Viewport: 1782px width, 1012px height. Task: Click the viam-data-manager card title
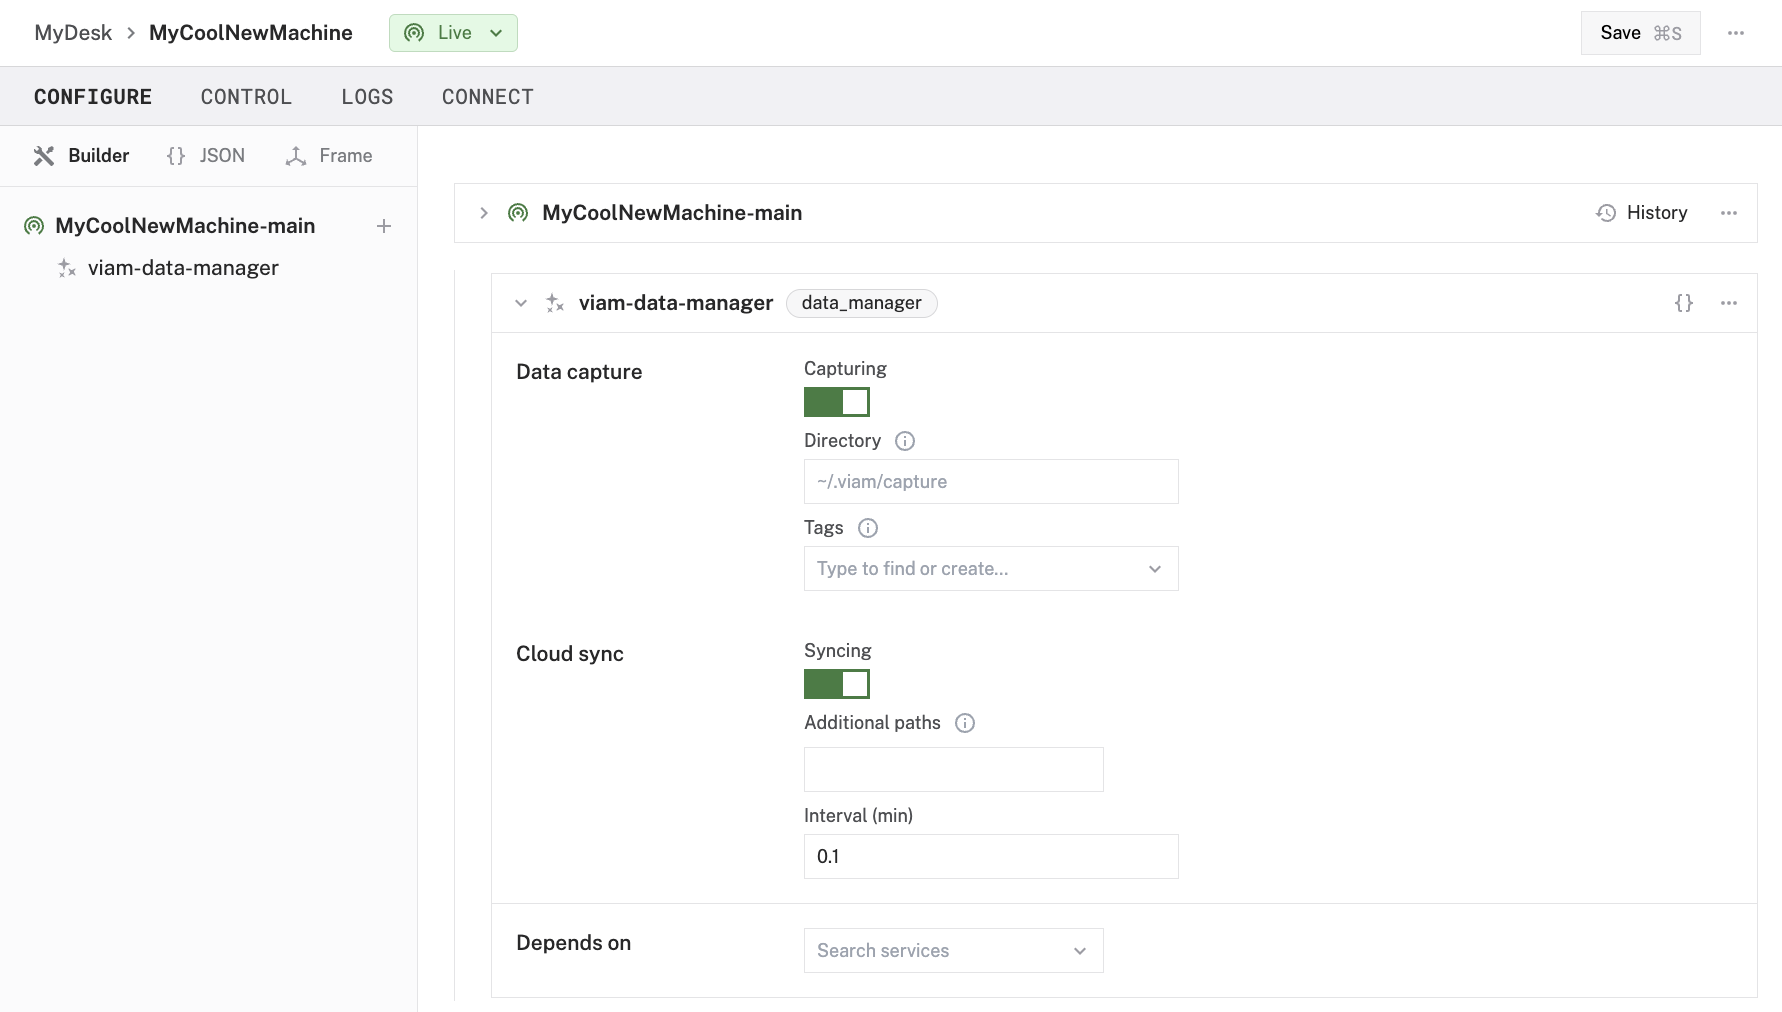[676, 303]
